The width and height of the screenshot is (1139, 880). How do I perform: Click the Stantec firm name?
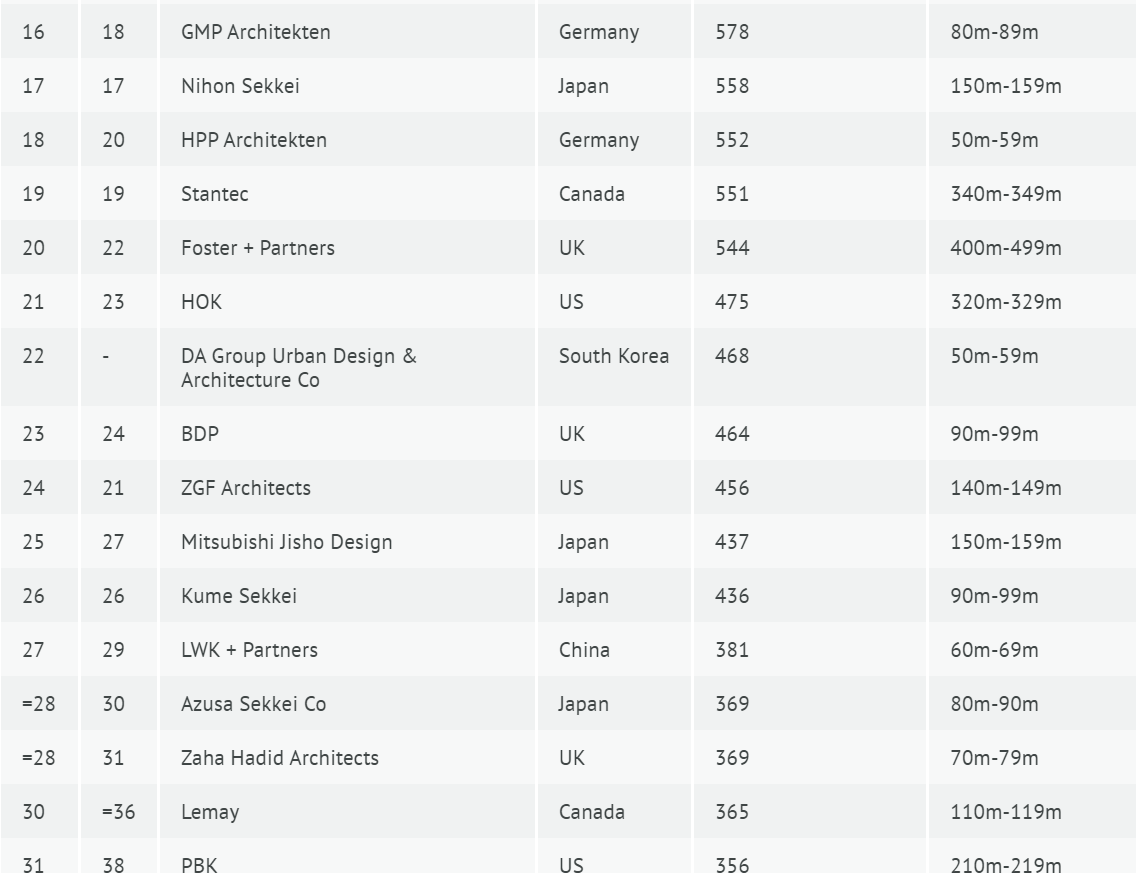click(x=214, y=194)
